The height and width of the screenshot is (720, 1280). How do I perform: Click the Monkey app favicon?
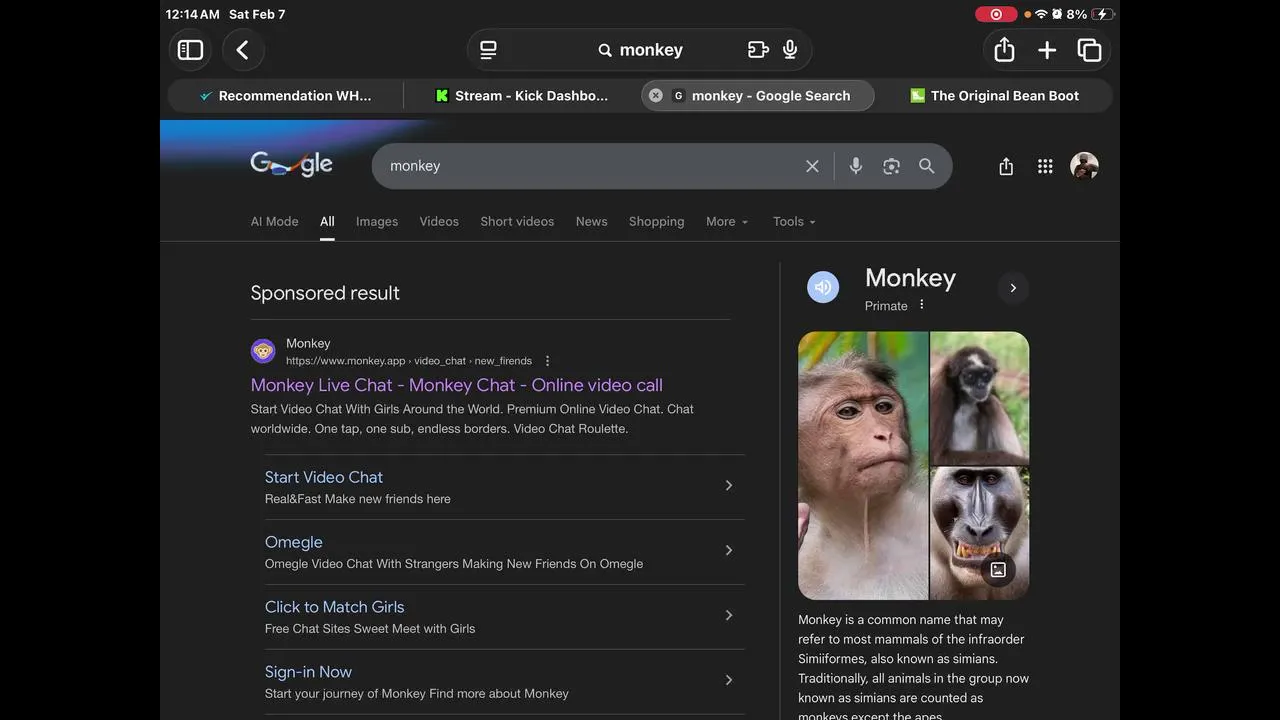(263, 351)
